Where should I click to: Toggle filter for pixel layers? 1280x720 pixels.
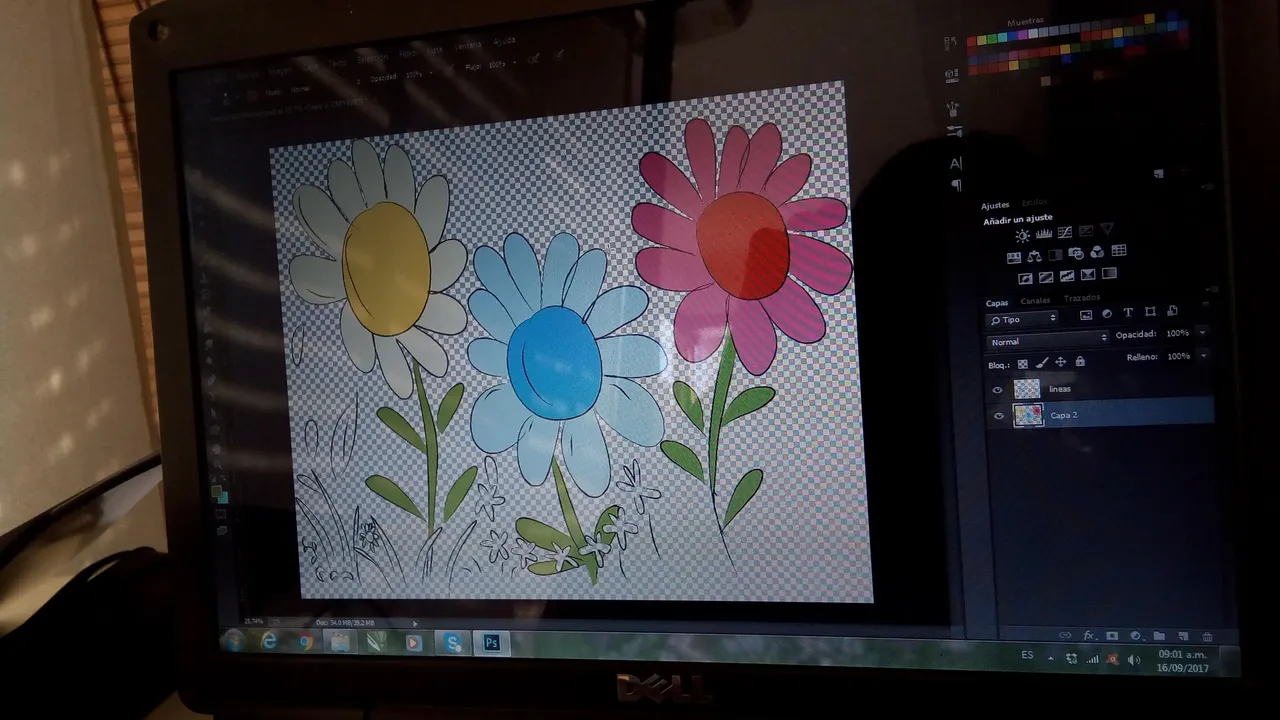pos(1086,315)
